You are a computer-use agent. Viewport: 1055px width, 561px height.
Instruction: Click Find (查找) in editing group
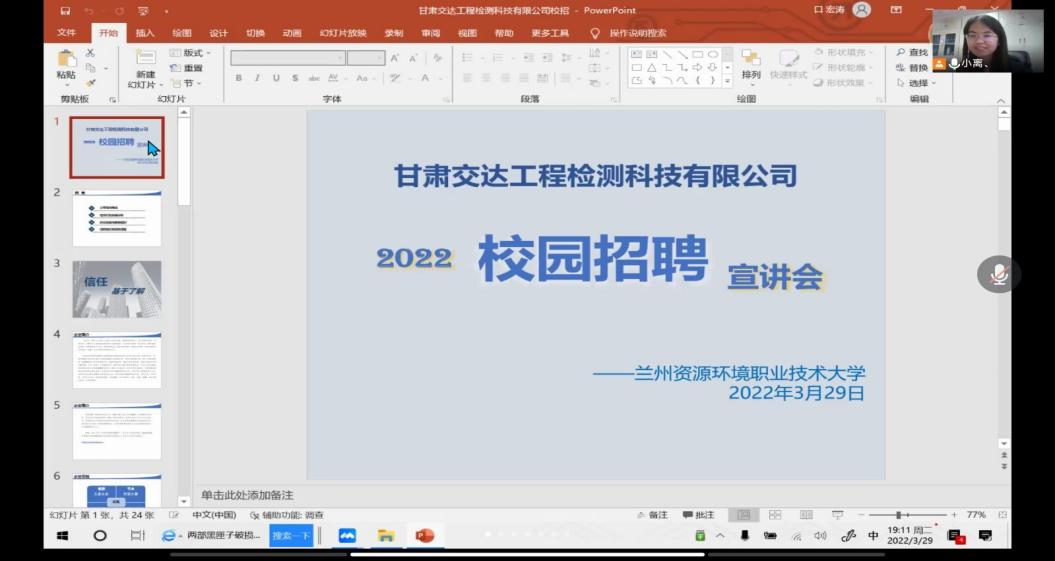912,52
